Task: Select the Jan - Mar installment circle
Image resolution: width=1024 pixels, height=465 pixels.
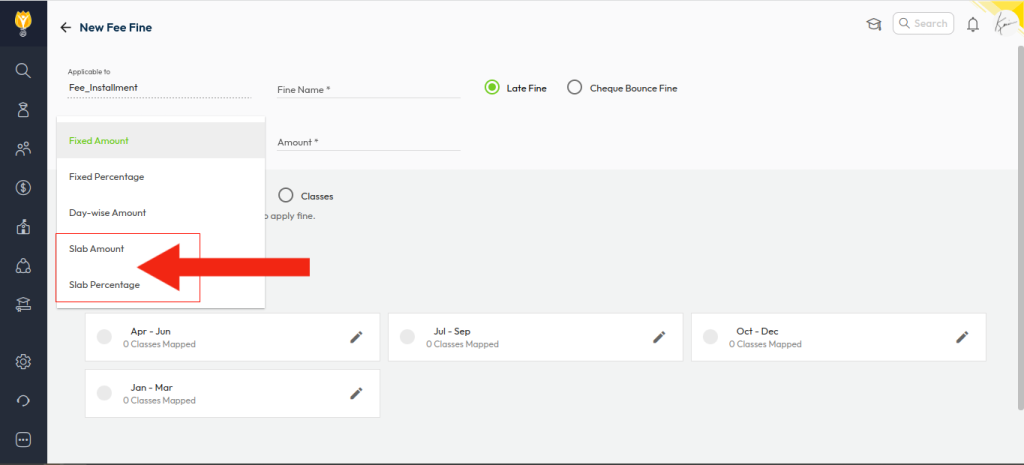Action: [x=104, y=393]
